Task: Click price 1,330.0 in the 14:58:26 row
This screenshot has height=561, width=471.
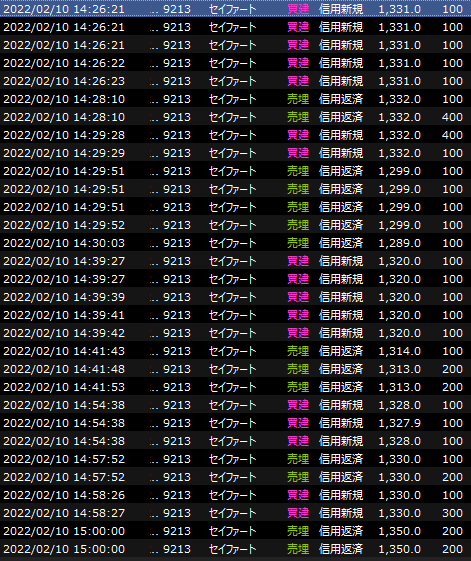Action: pos(399,495)
